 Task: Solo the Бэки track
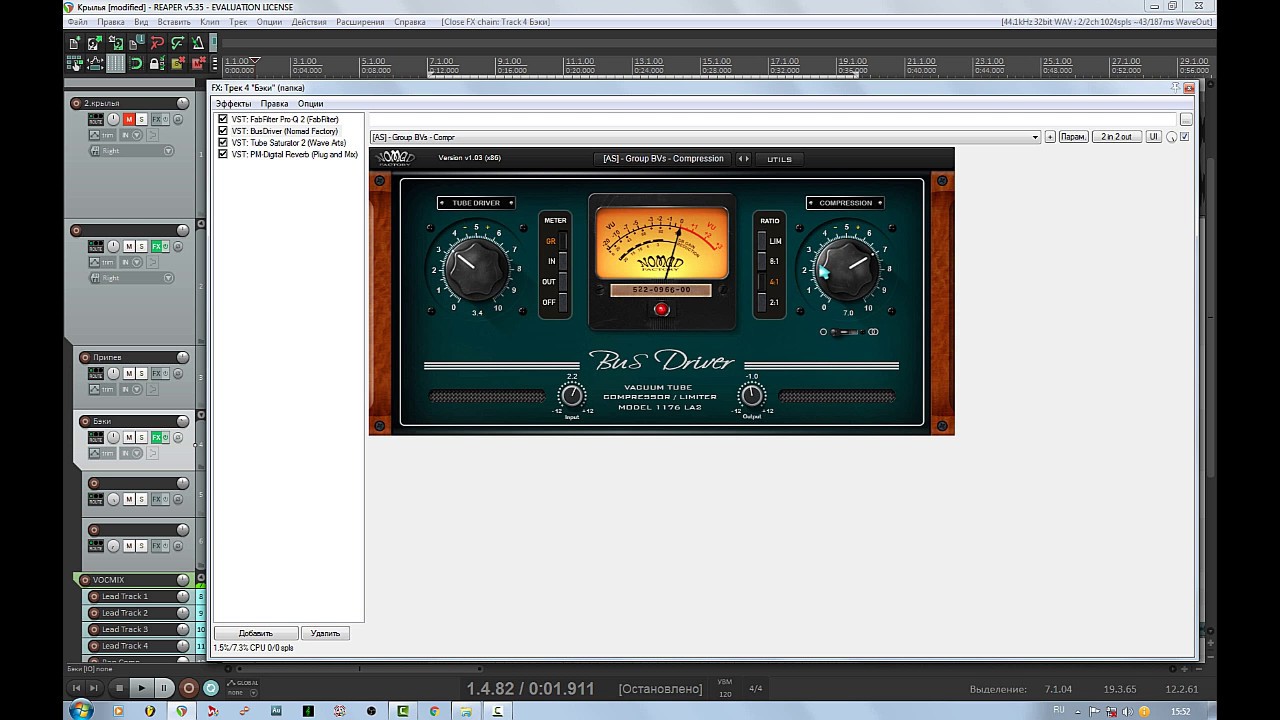pos(141,437)
